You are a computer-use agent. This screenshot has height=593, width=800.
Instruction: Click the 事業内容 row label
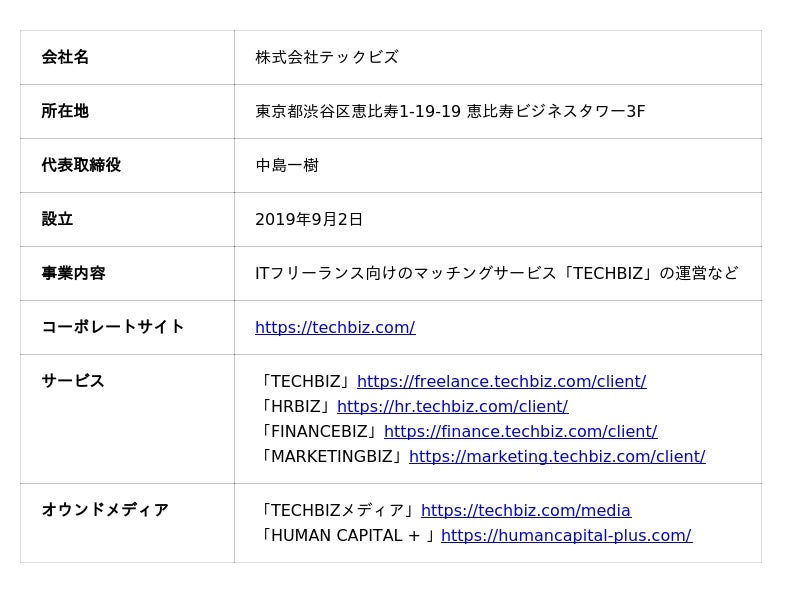[73, 273]
